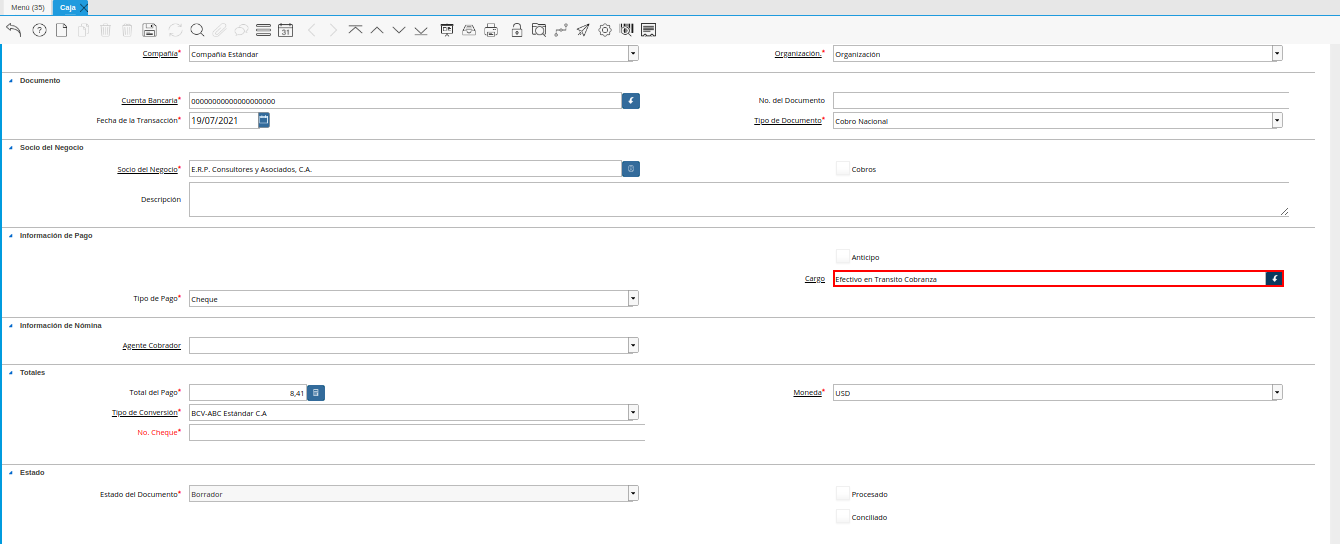Click the Cargo label link

point(815,279)
